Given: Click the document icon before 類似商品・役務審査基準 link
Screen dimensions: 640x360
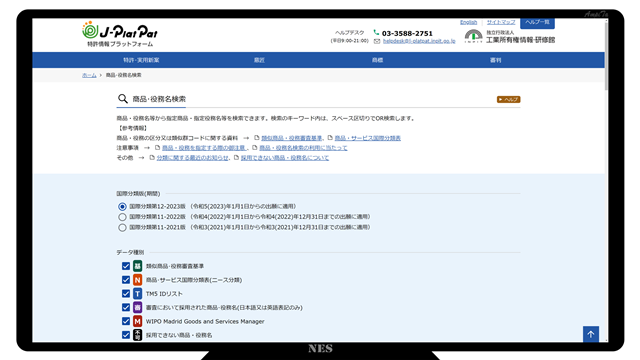Looking at the screenshot, I should (x=257, y=138).
